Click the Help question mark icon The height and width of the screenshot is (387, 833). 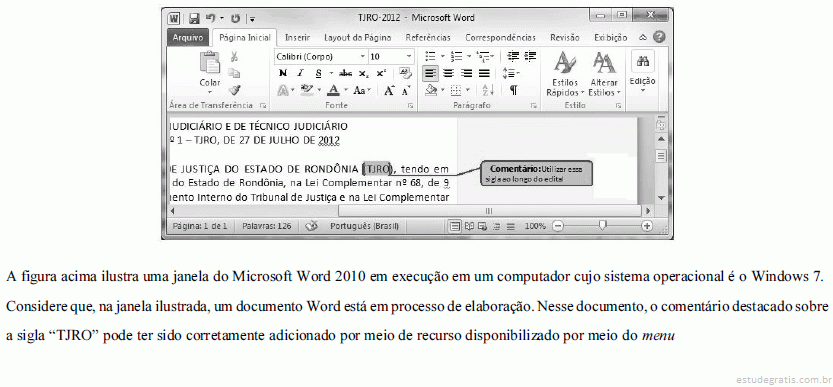pos(659,37)
